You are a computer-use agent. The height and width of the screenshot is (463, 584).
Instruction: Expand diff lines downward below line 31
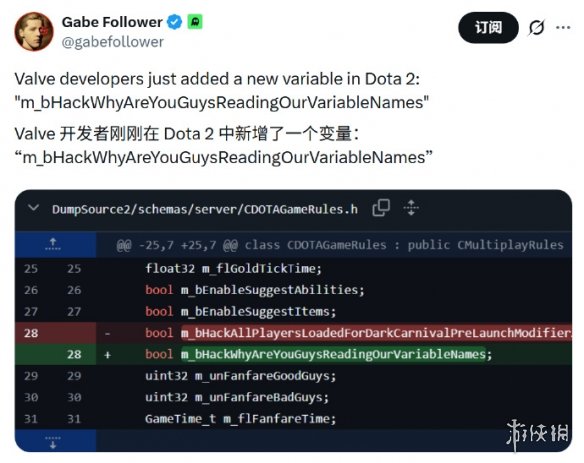pyautogui.click(x=53, y=441)
